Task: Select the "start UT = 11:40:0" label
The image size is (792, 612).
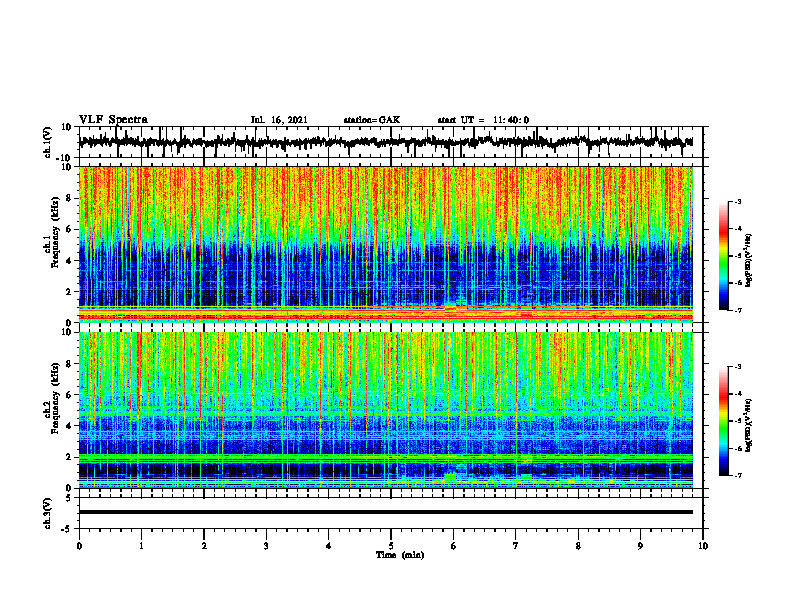Action: (483, 120)
